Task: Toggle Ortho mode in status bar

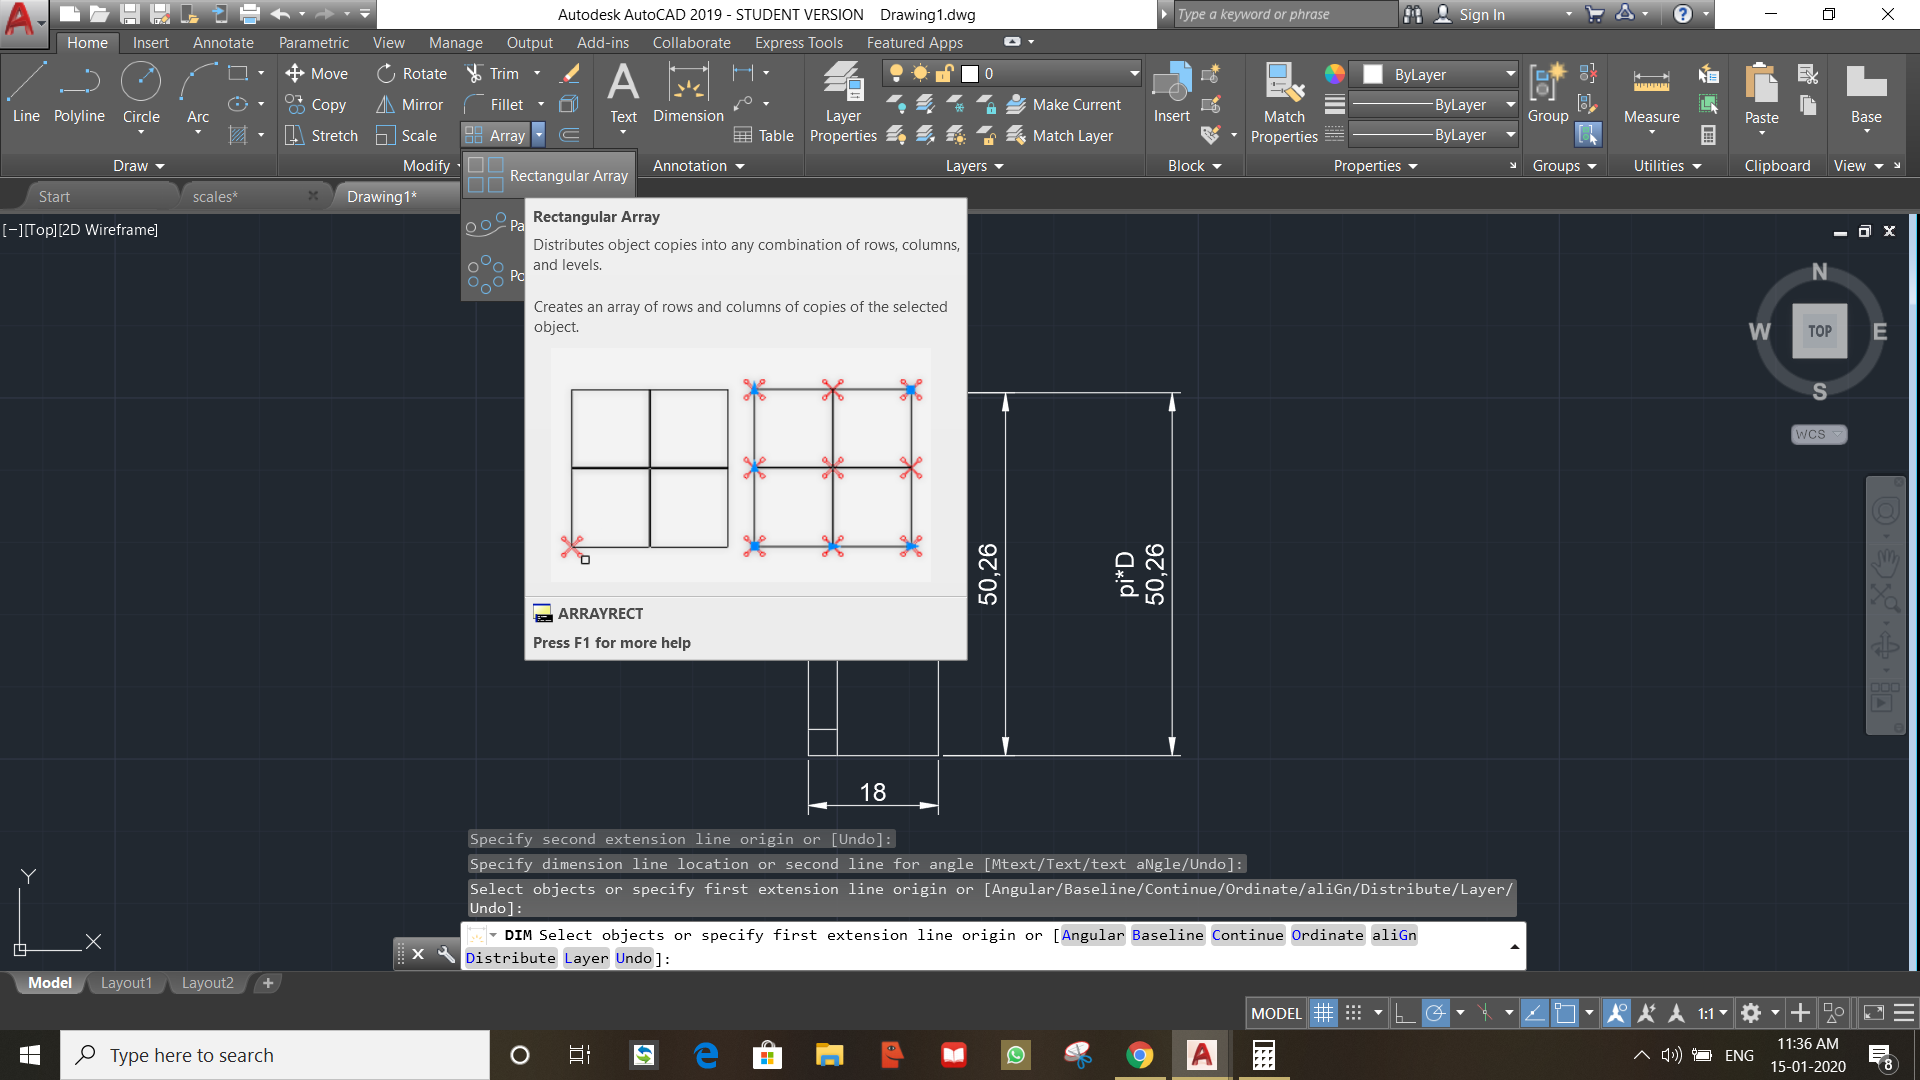Action: [x=1405, y=1013]
